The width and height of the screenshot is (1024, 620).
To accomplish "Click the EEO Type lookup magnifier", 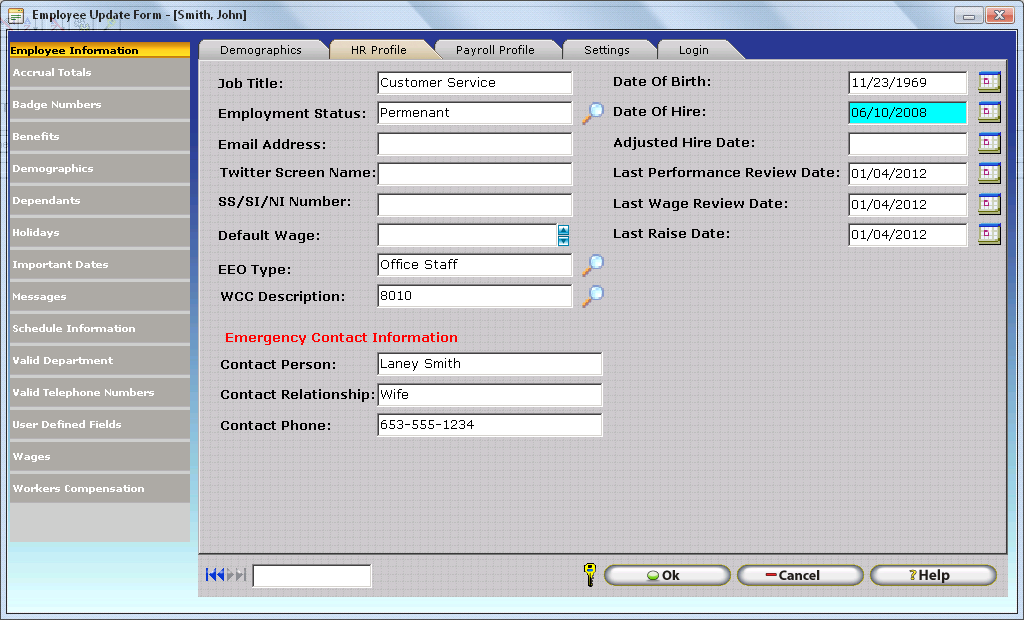I will point(593,265).
